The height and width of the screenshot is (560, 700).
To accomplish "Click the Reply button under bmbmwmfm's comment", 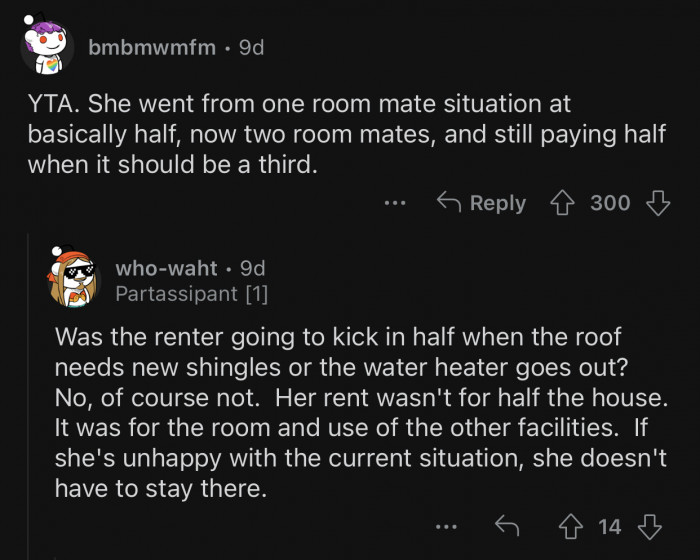I will (482, 203).
